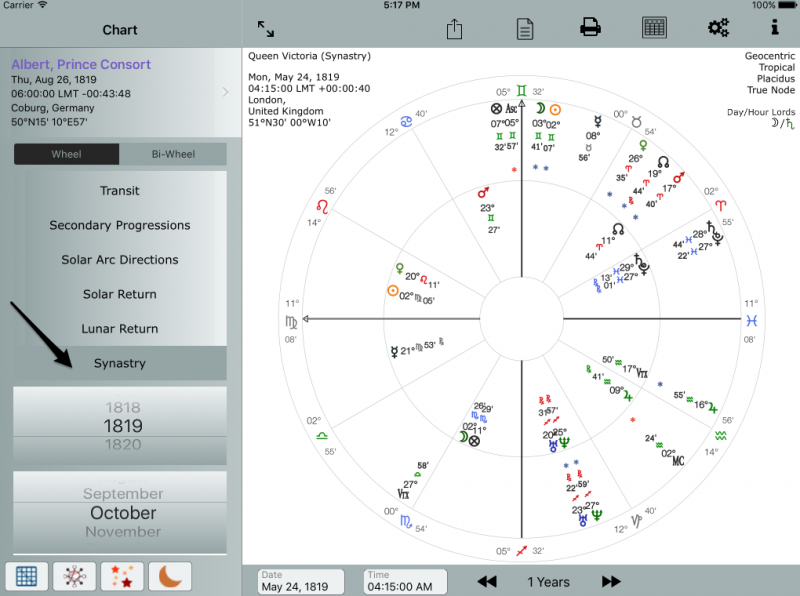The width and height of the screenshot is (800, 596).
Task: Switch to Transit chart type
Action: coord(120,190)
